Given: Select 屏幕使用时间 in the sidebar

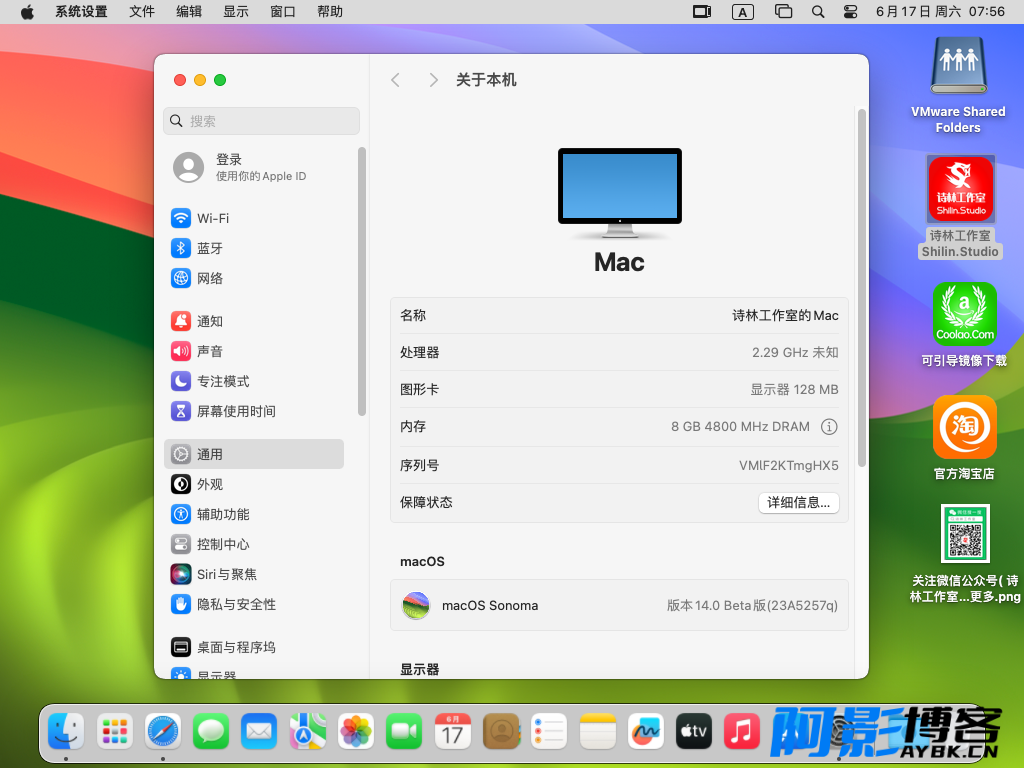Looking at the screenshot, I should pos(253,411).
